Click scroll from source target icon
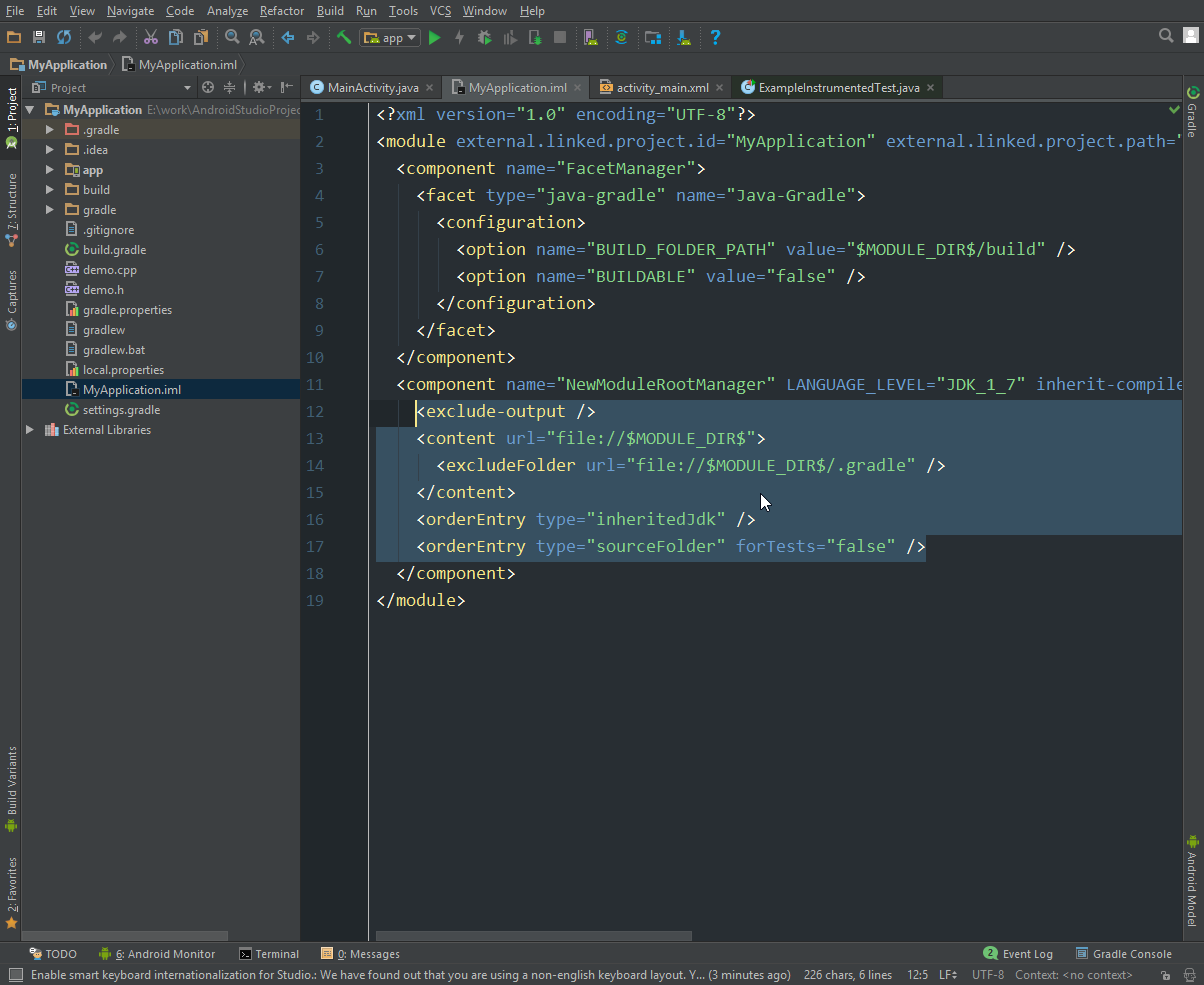Screen dimensions: 1204x985 [208, 88]
